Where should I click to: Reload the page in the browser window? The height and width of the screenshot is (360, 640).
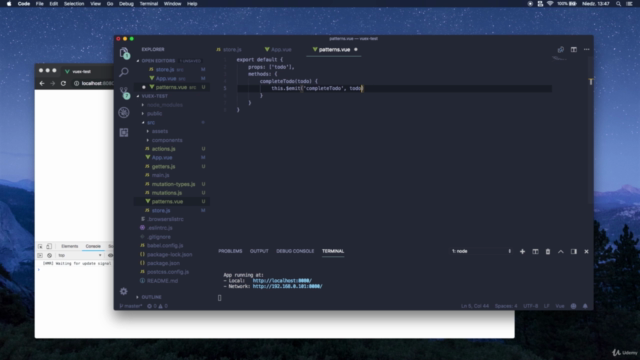[x=63, y=83]
